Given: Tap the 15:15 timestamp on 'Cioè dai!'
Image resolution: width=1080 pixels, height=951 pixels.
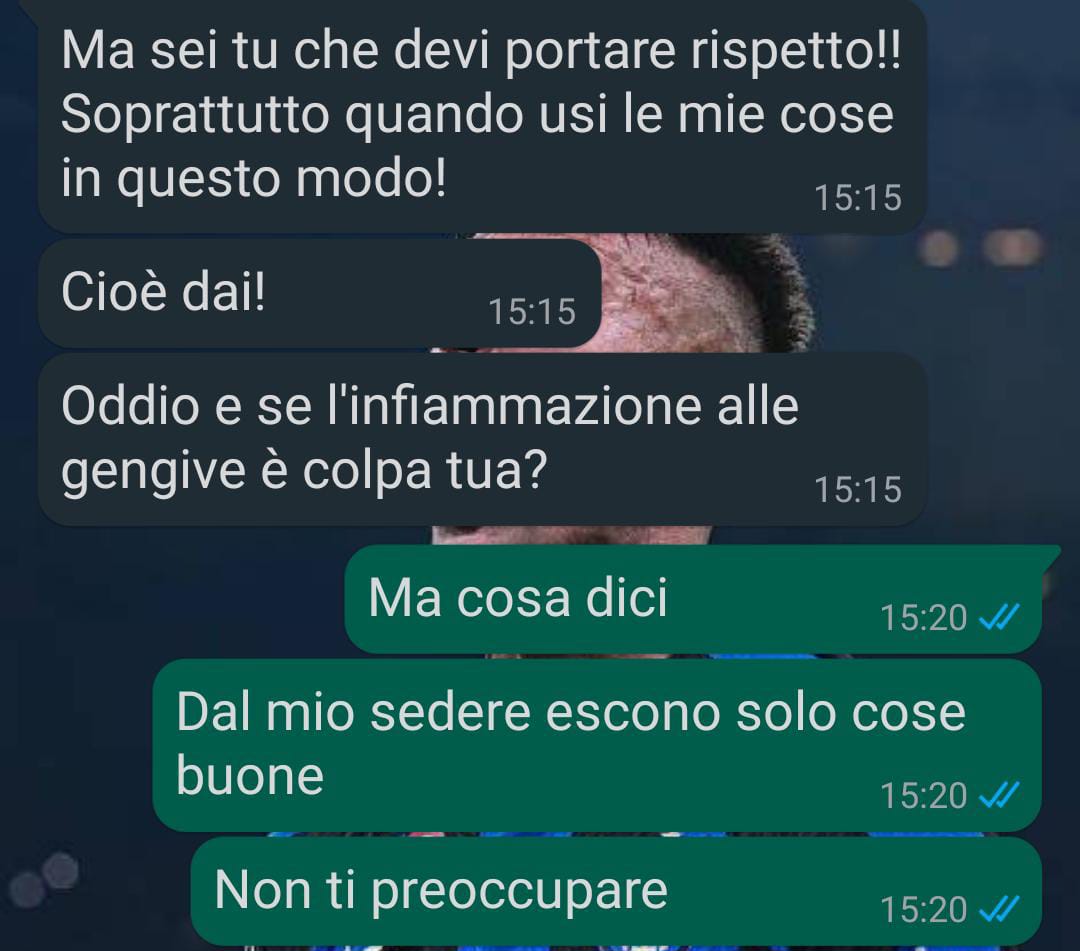Looking at the screenshot, I should [532, 311].
